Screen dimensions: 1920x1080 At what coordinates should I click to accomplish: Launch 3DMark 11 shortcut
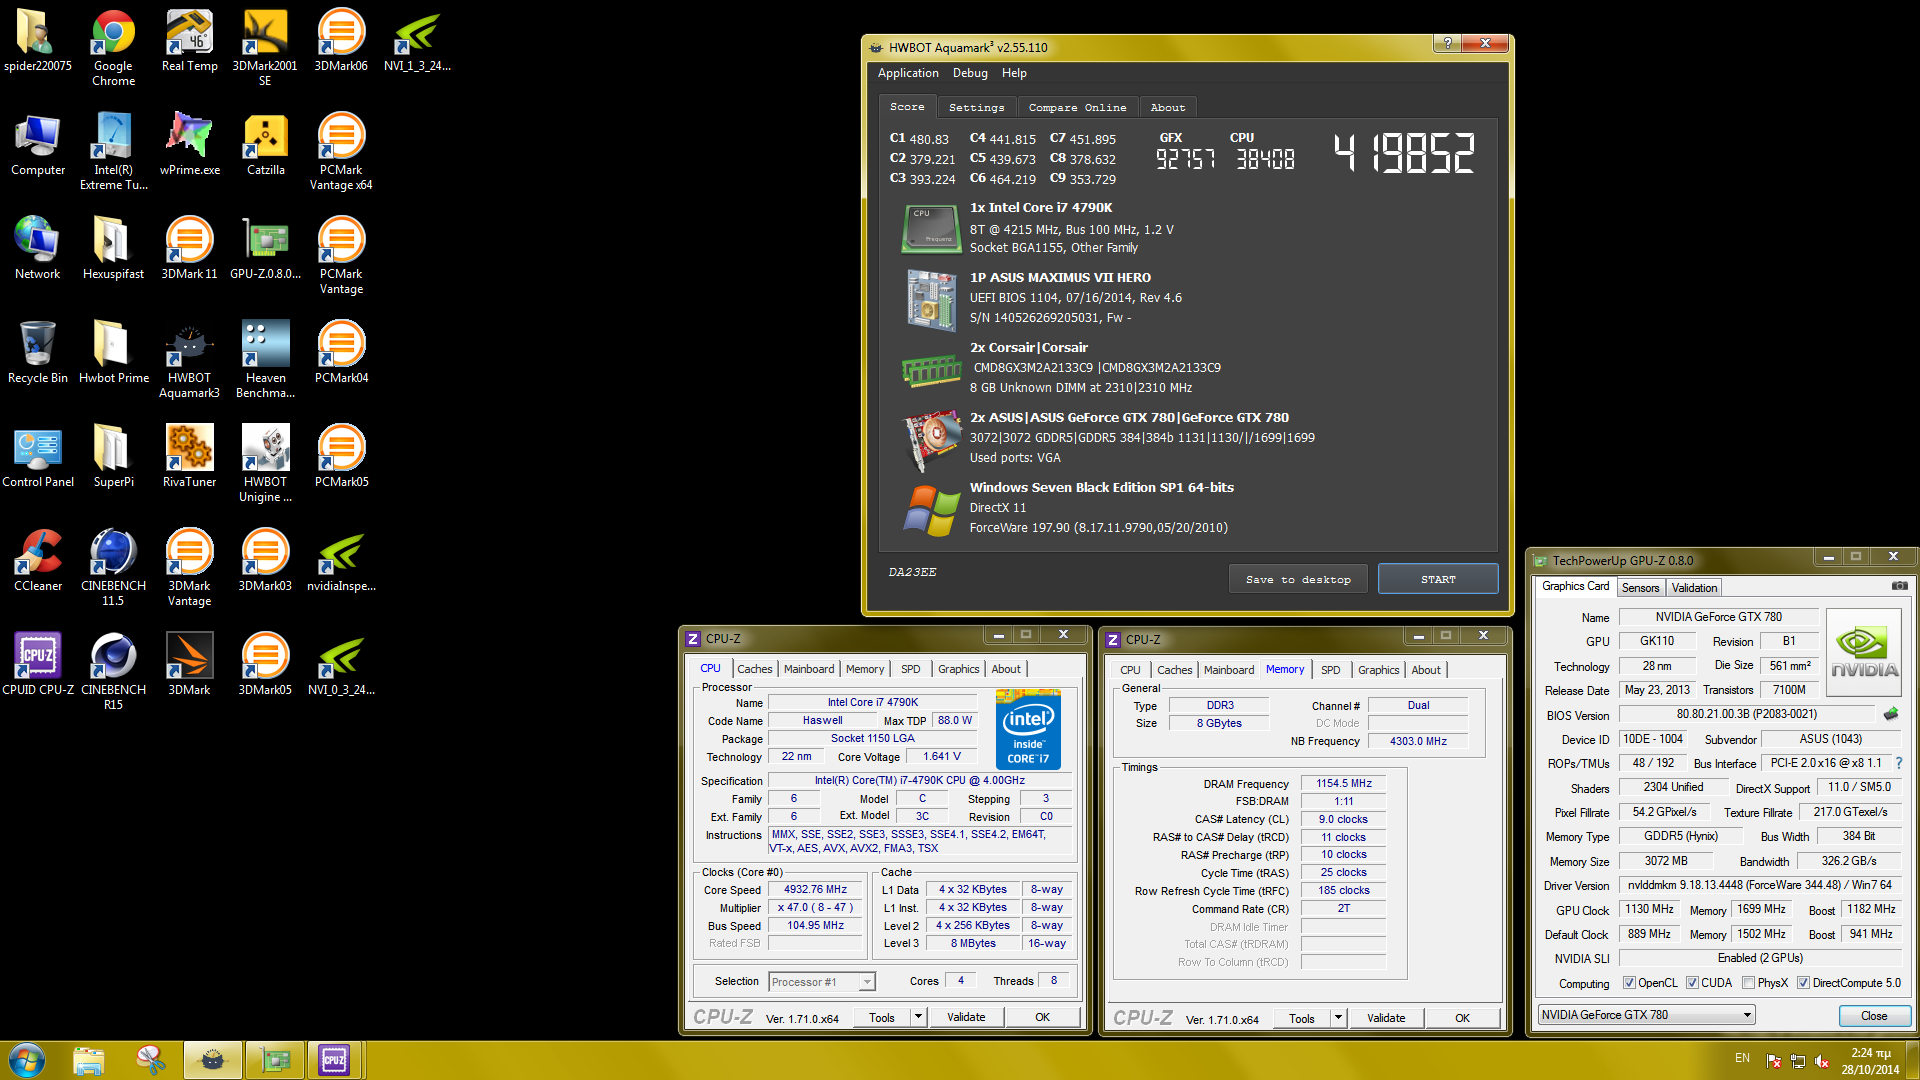click(x=189, y=248)
